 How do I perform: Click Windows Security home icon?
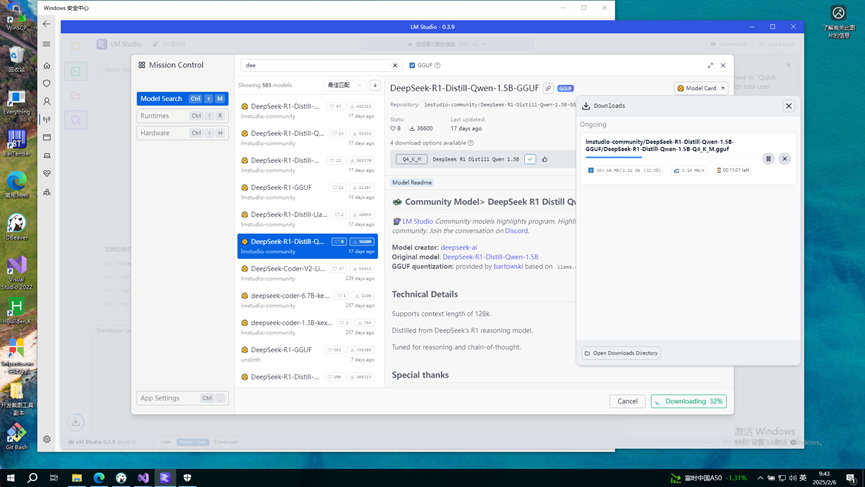[x=47, y=66]
